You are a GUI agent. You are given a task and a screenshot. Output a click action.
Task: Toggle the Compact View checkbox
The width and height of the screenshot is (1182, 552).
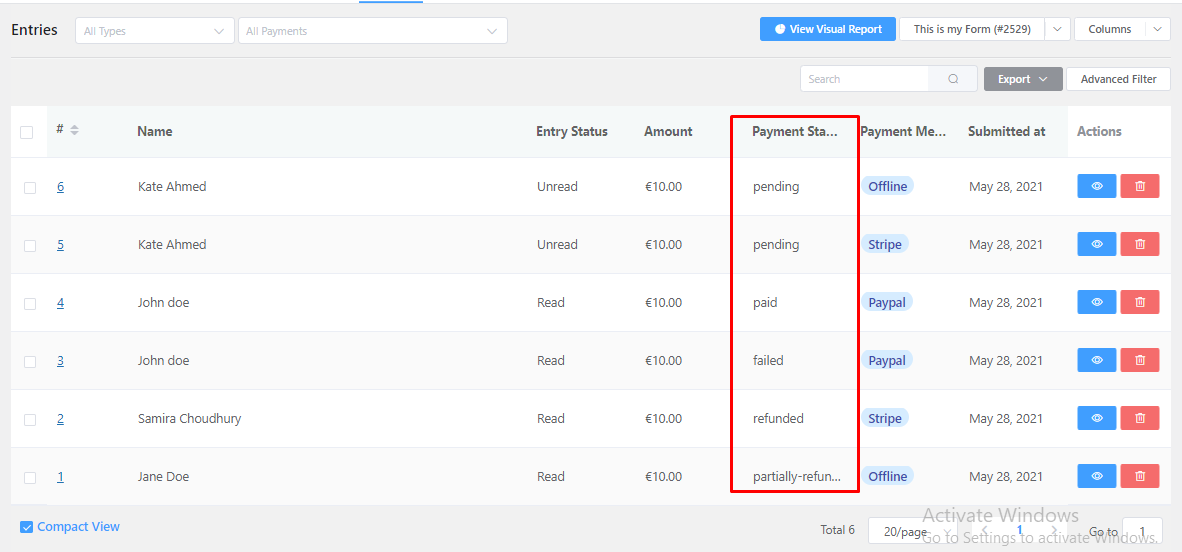(27, 527)
